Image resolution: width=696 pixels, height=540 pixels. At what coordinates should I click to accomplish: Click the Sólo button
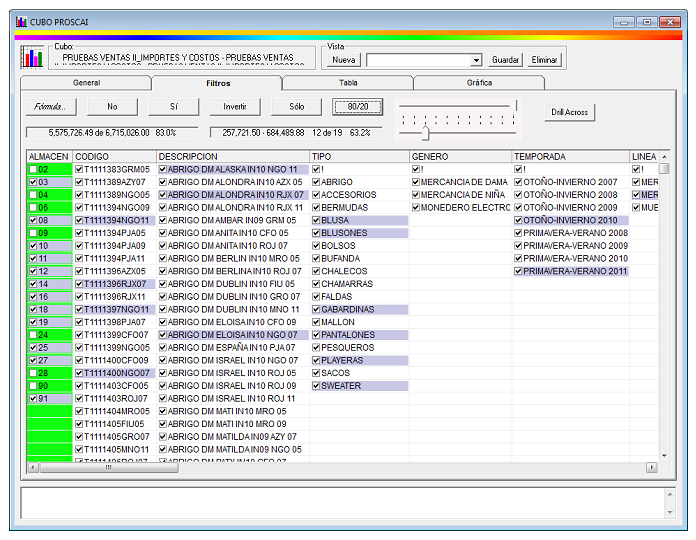[x=297, y=106]
